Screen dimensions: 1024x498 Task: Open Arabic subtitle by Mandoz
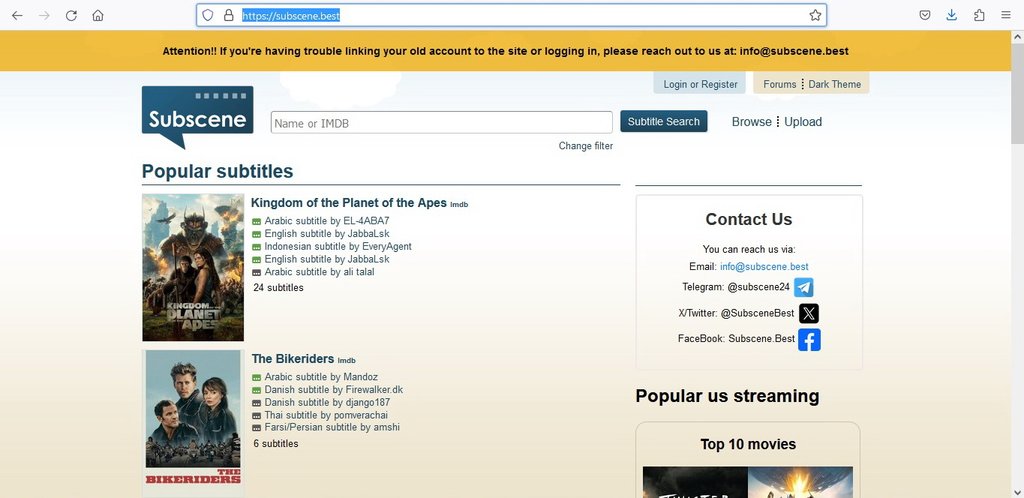coord(321,377)
